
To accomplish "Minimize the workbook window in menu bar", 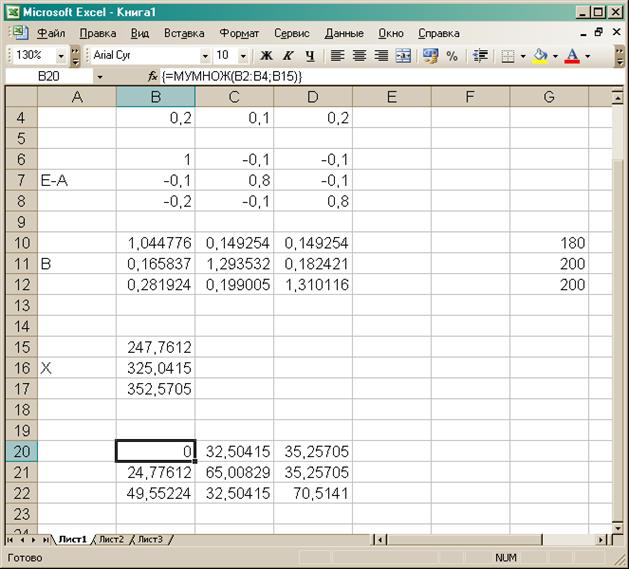I will point(583,33).
